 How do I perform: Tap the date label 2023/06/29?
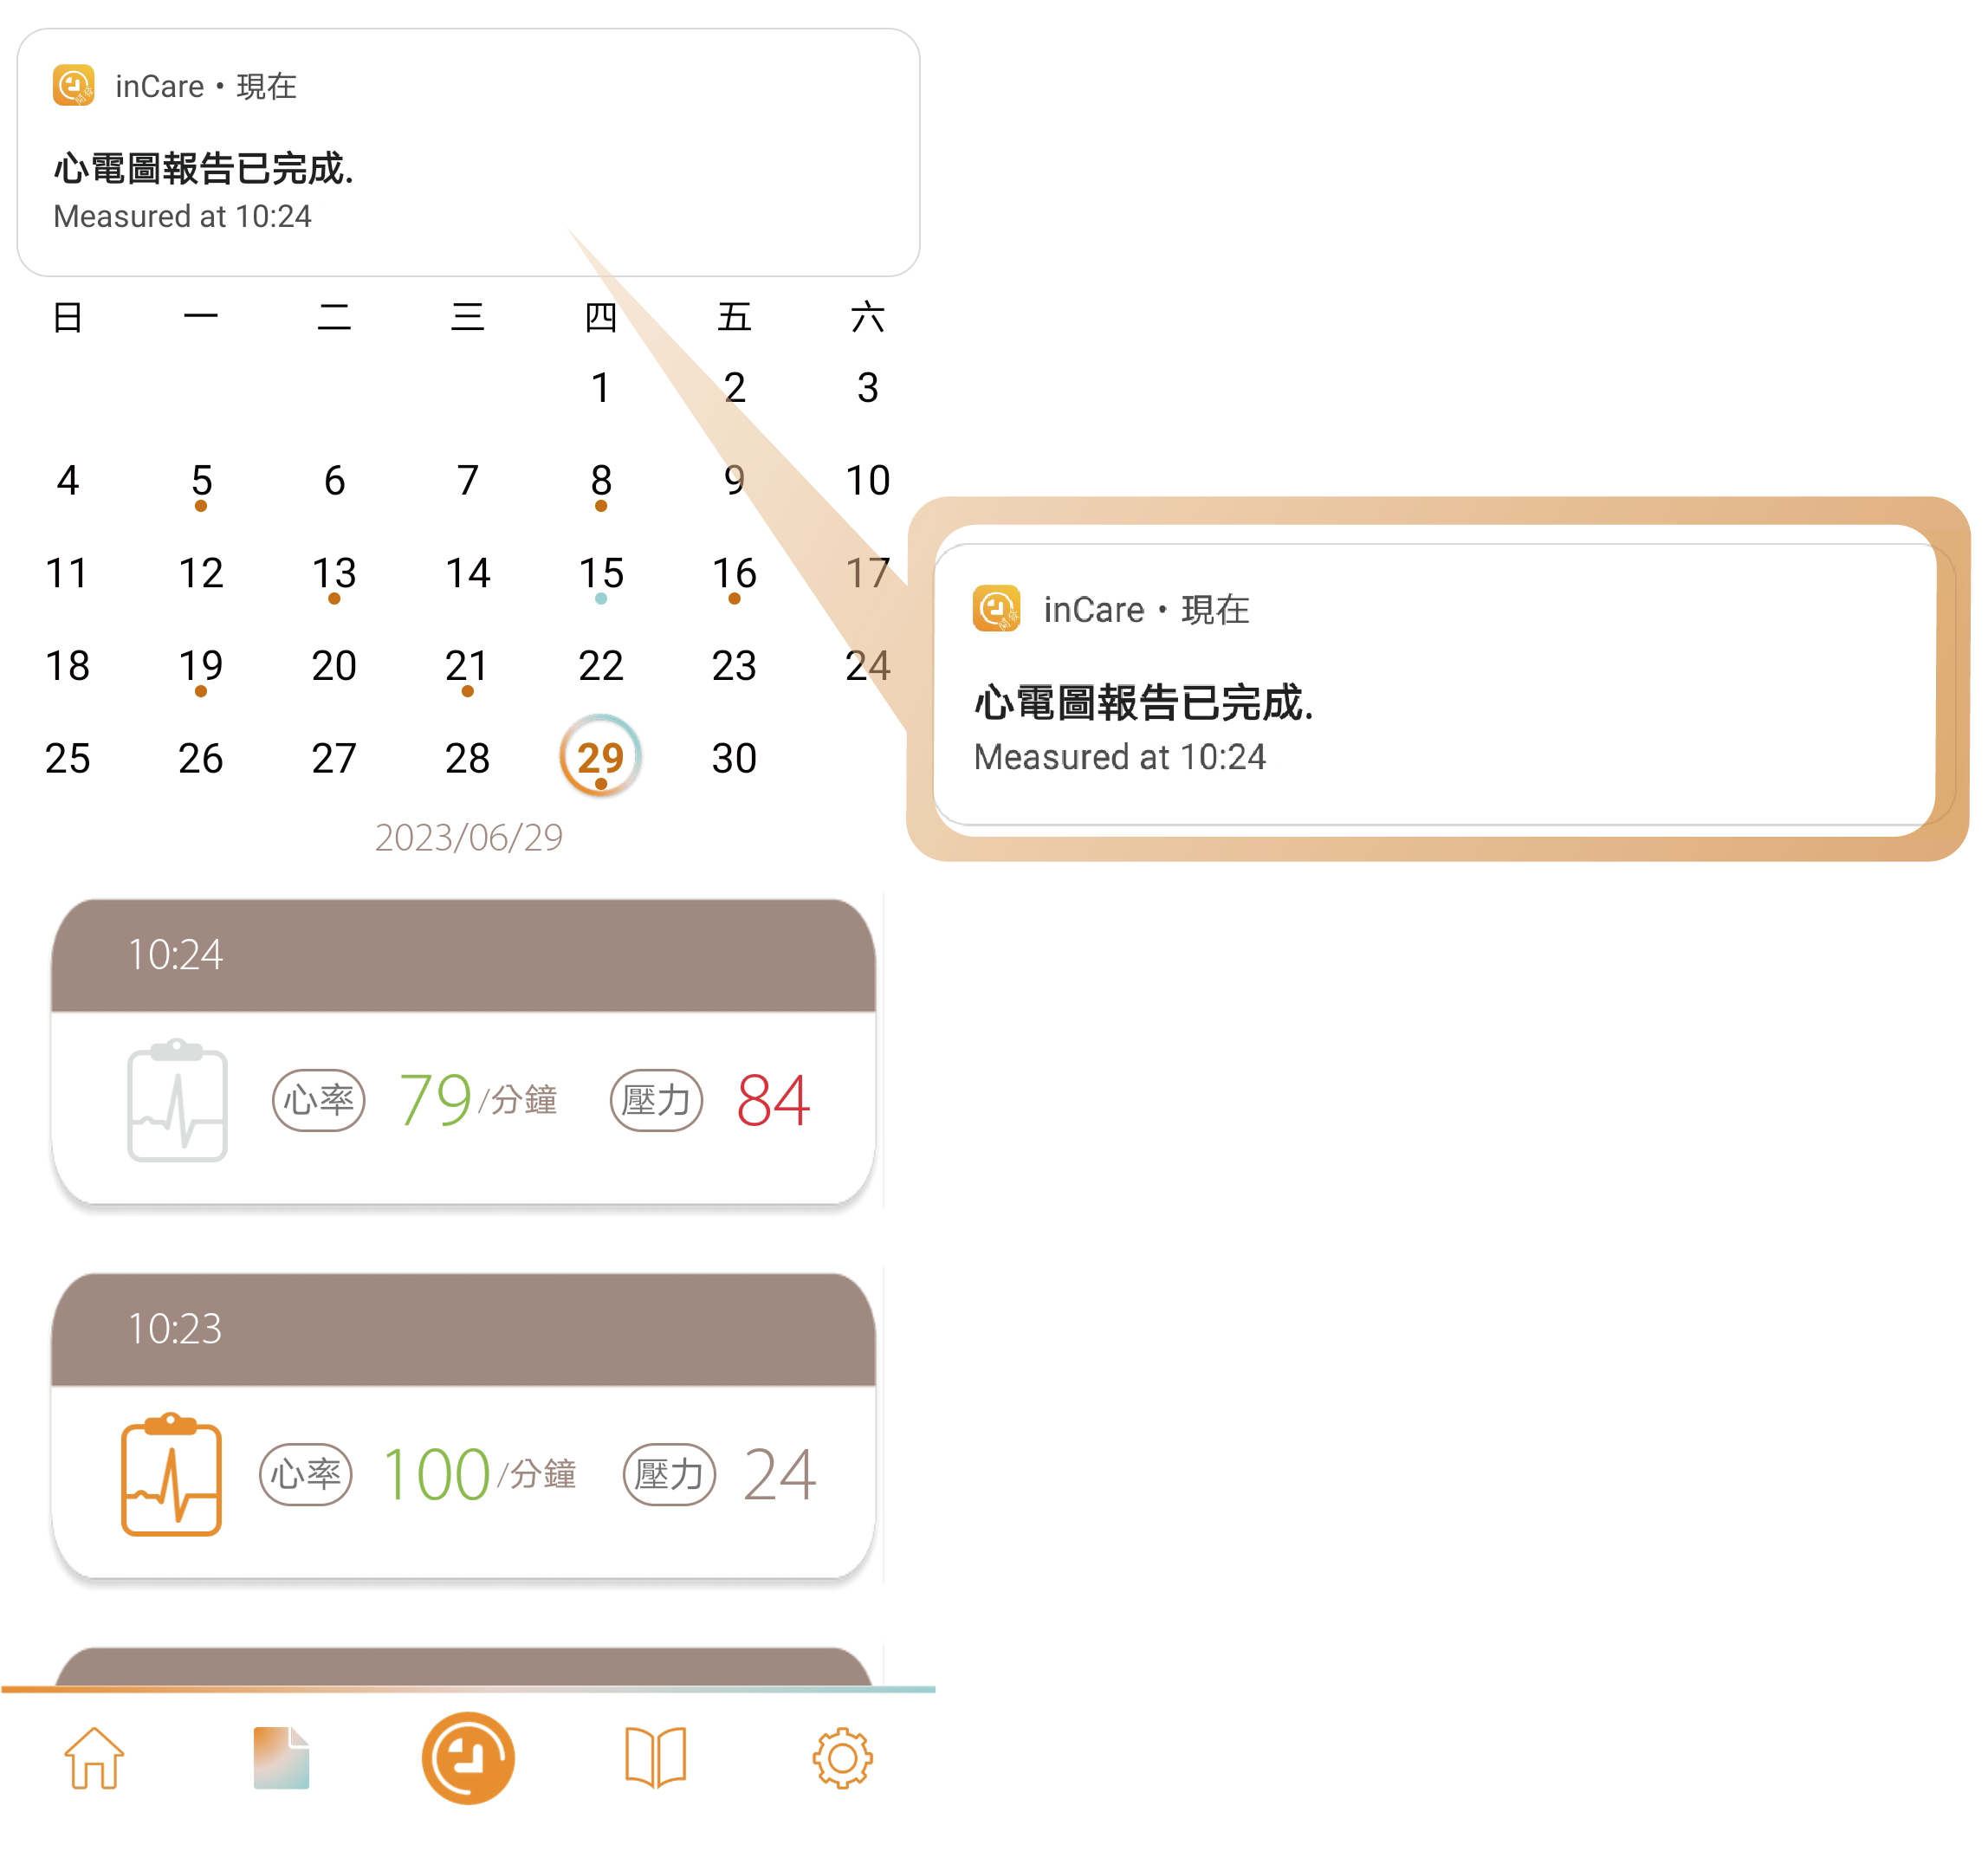pyautogui.click(x=468, y=838)
